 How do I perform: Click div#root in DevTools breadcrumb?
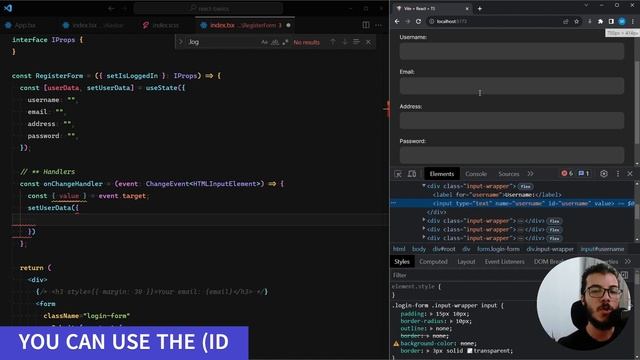(444, 249)
